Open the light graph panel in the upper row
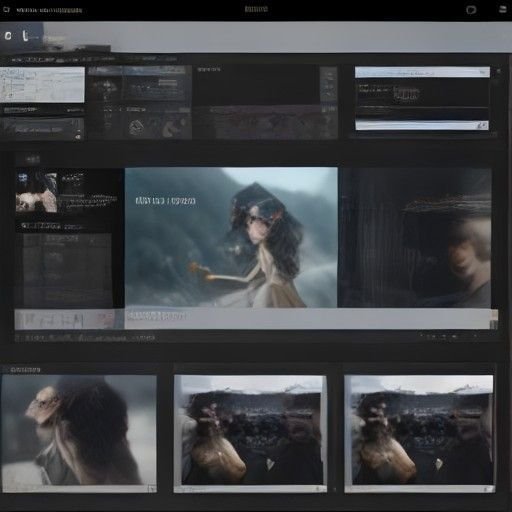Image resolution: width=512 pixels, height=512 pixels. [42, 85]
